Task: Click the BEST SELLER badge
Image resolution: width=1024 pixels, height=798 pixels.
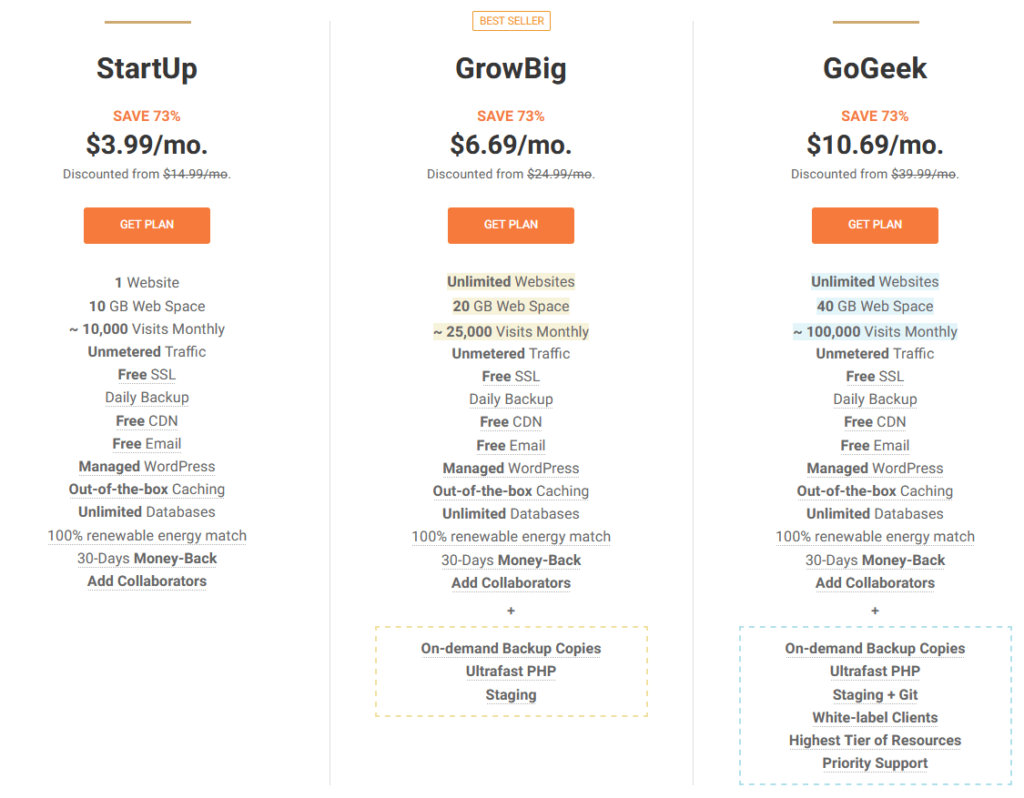Action: (511, 21)
